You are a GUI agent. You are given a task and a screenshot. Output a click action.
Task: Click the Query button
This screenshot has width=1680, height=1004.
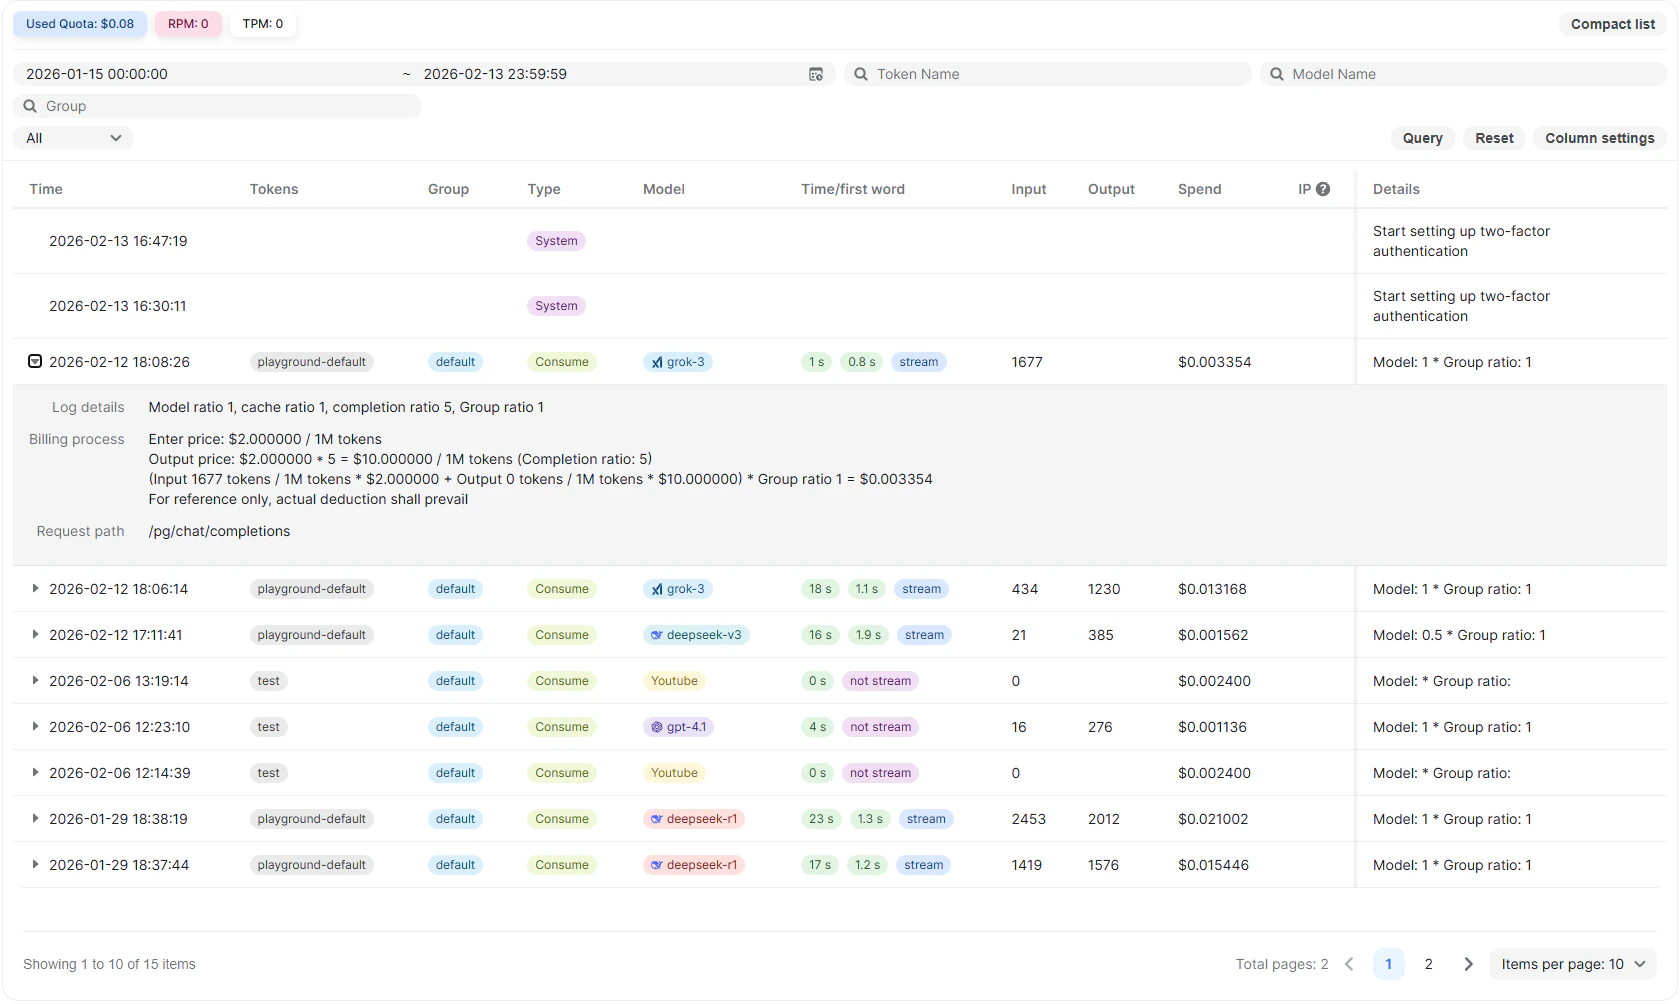(1421, 138)
